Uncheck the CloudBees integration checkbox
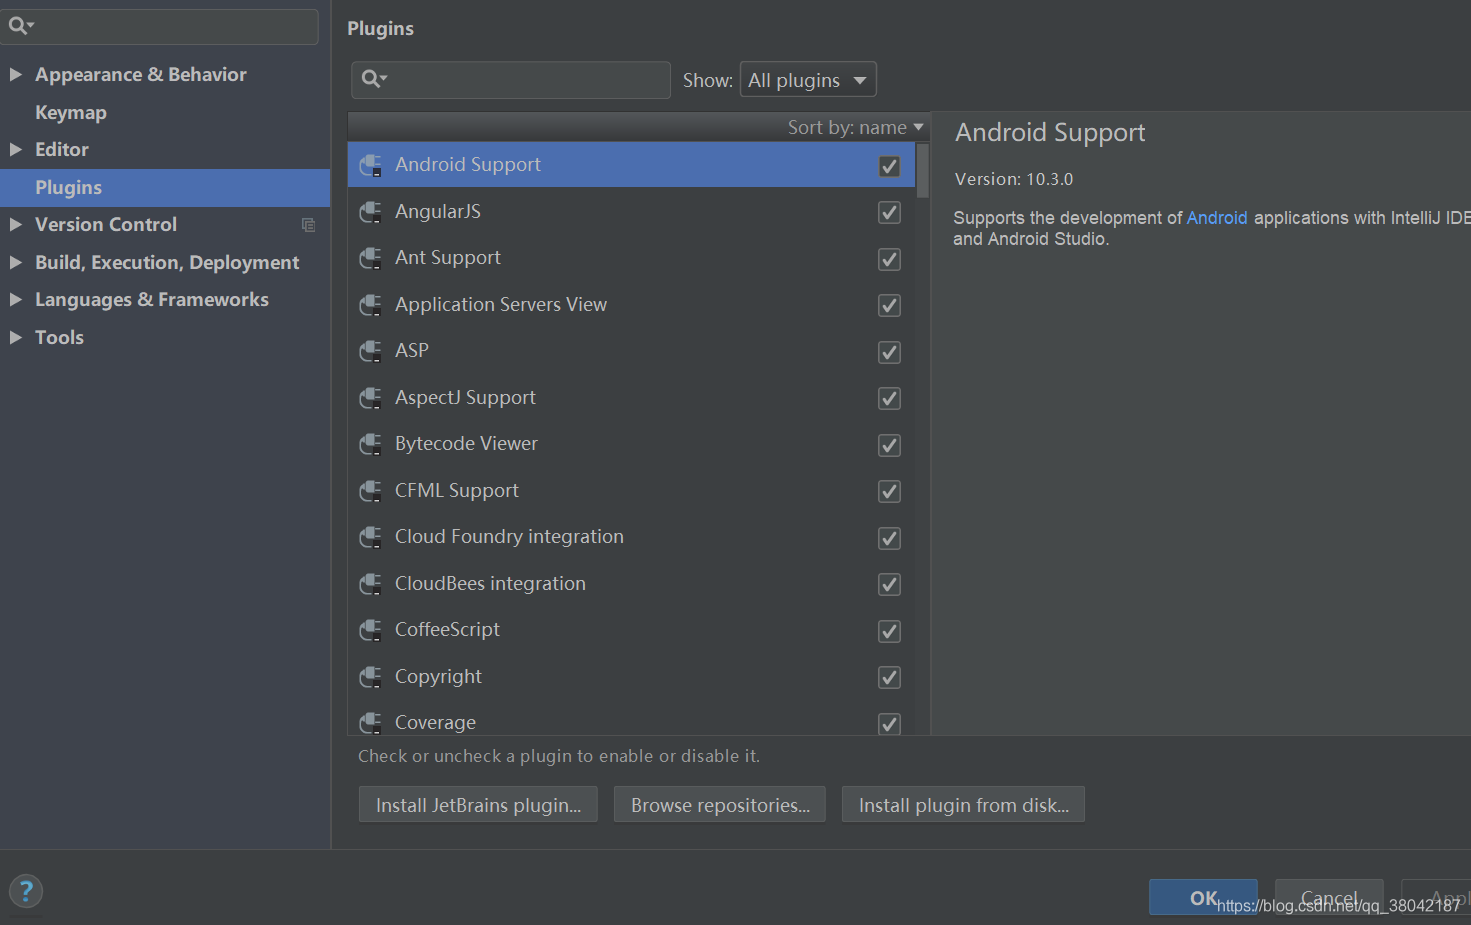1471x925 pixels. (x=889, y=584)
